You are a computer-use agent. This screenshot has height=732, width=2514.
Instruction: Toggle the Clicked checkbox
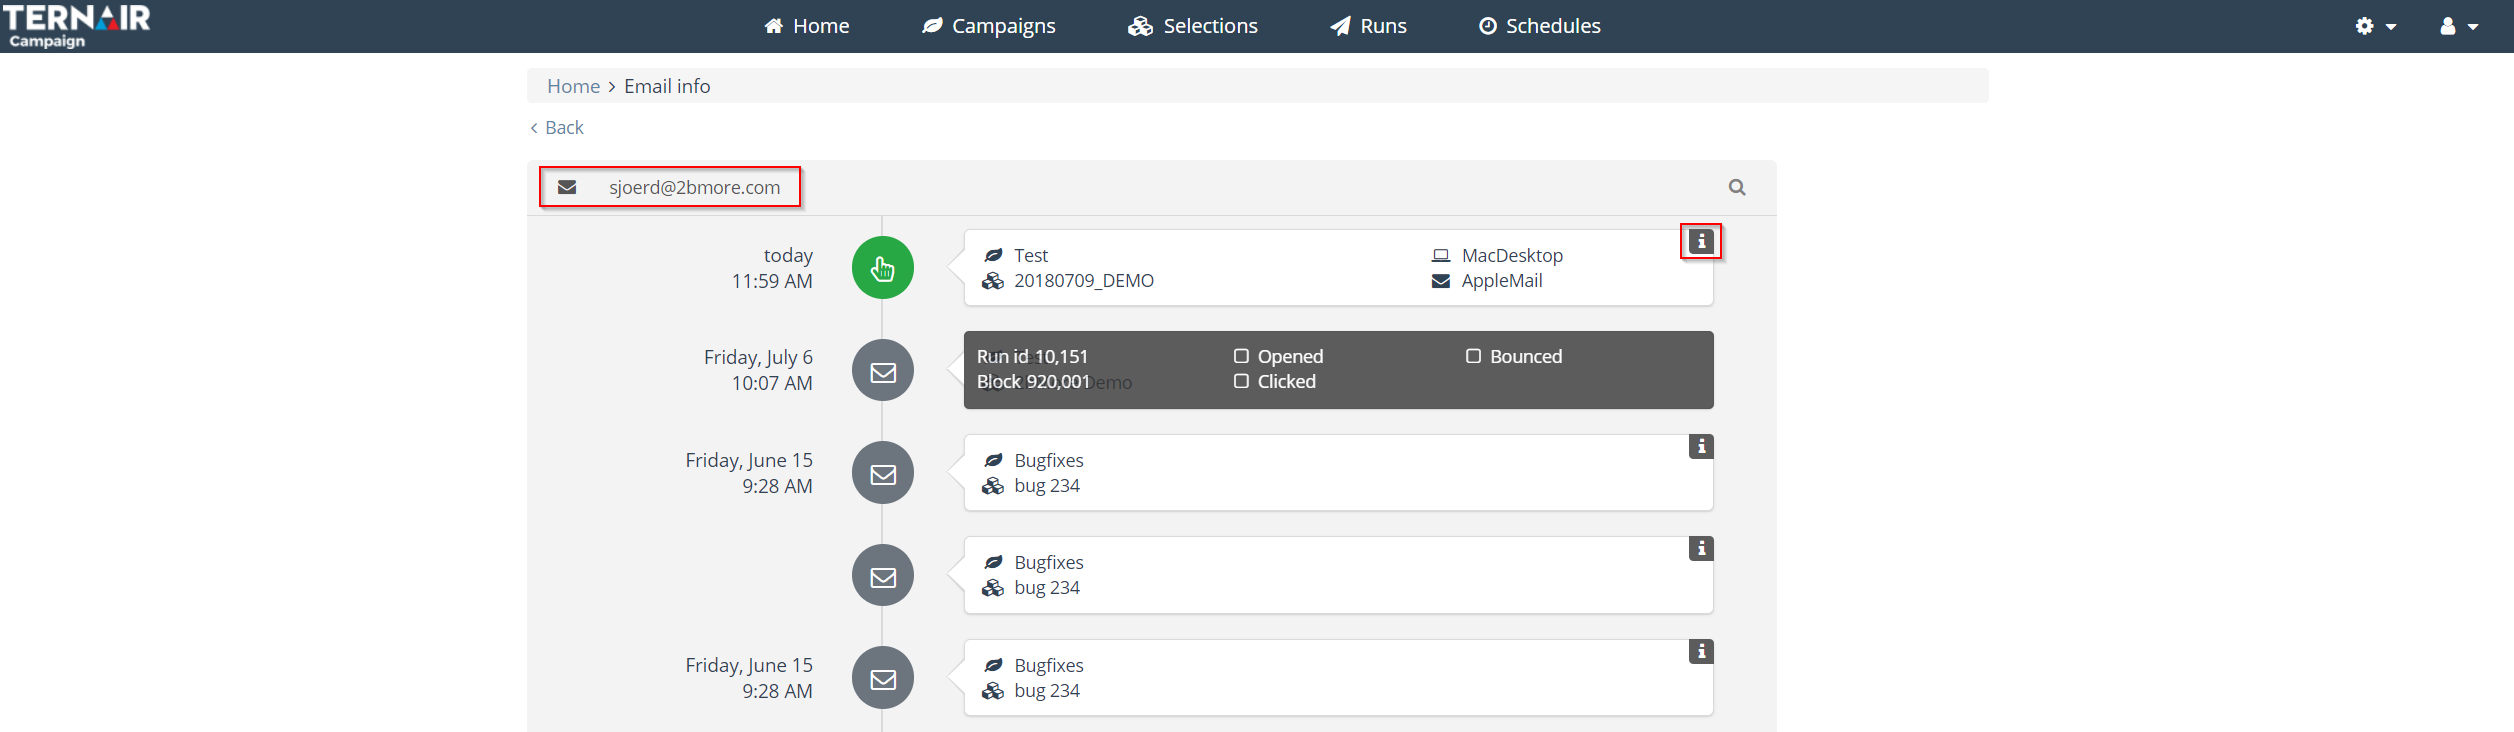pos(1241,381)
